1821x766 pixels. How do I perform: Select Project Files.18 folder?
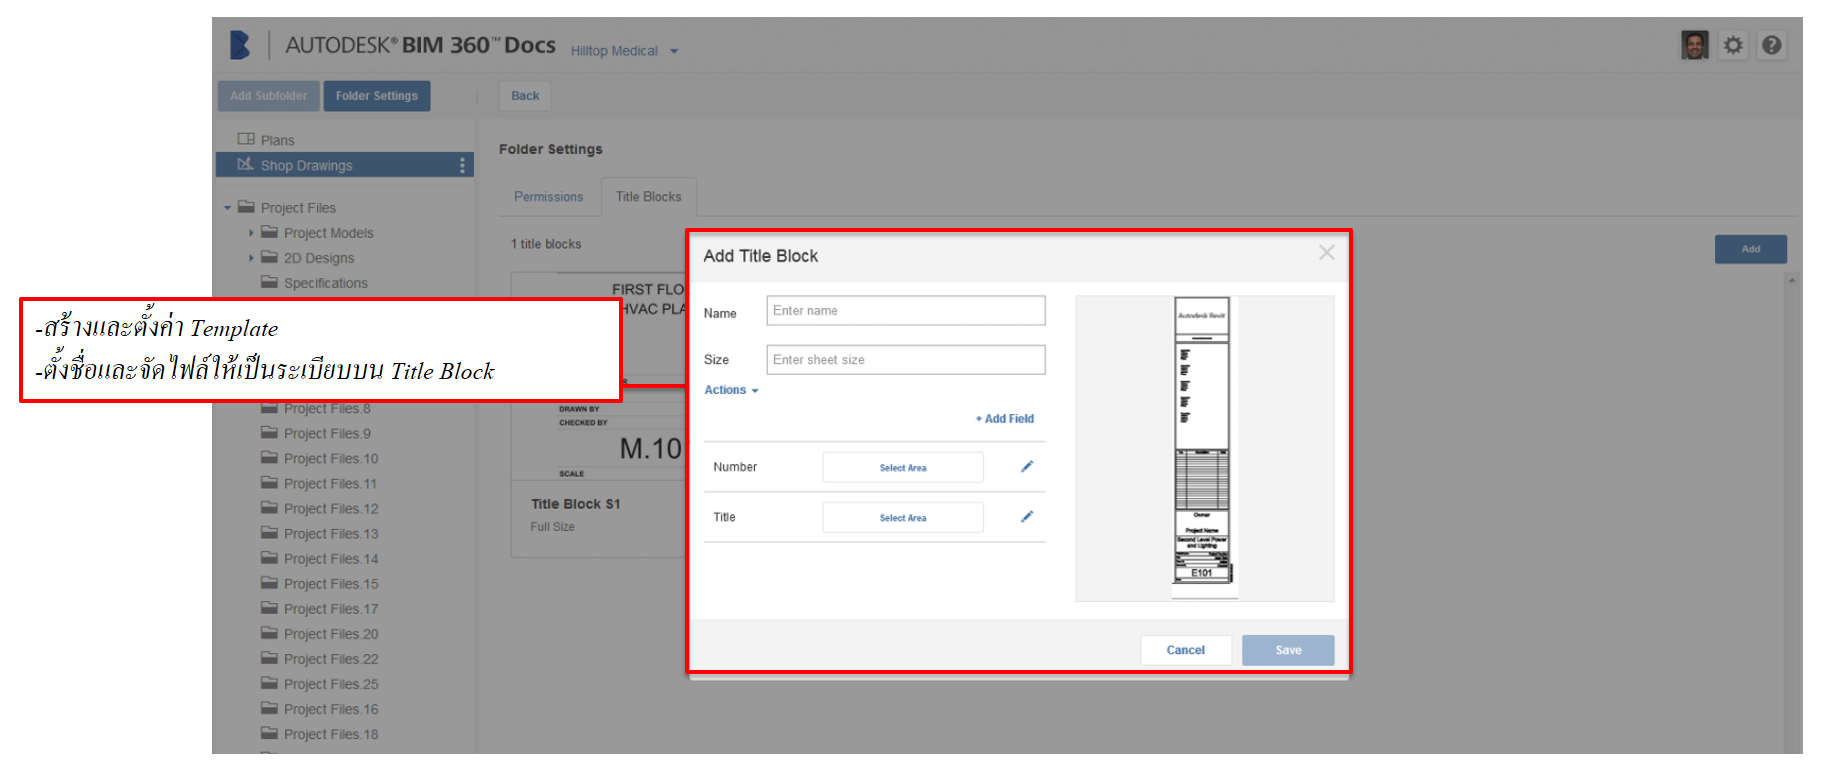(331, 734)
